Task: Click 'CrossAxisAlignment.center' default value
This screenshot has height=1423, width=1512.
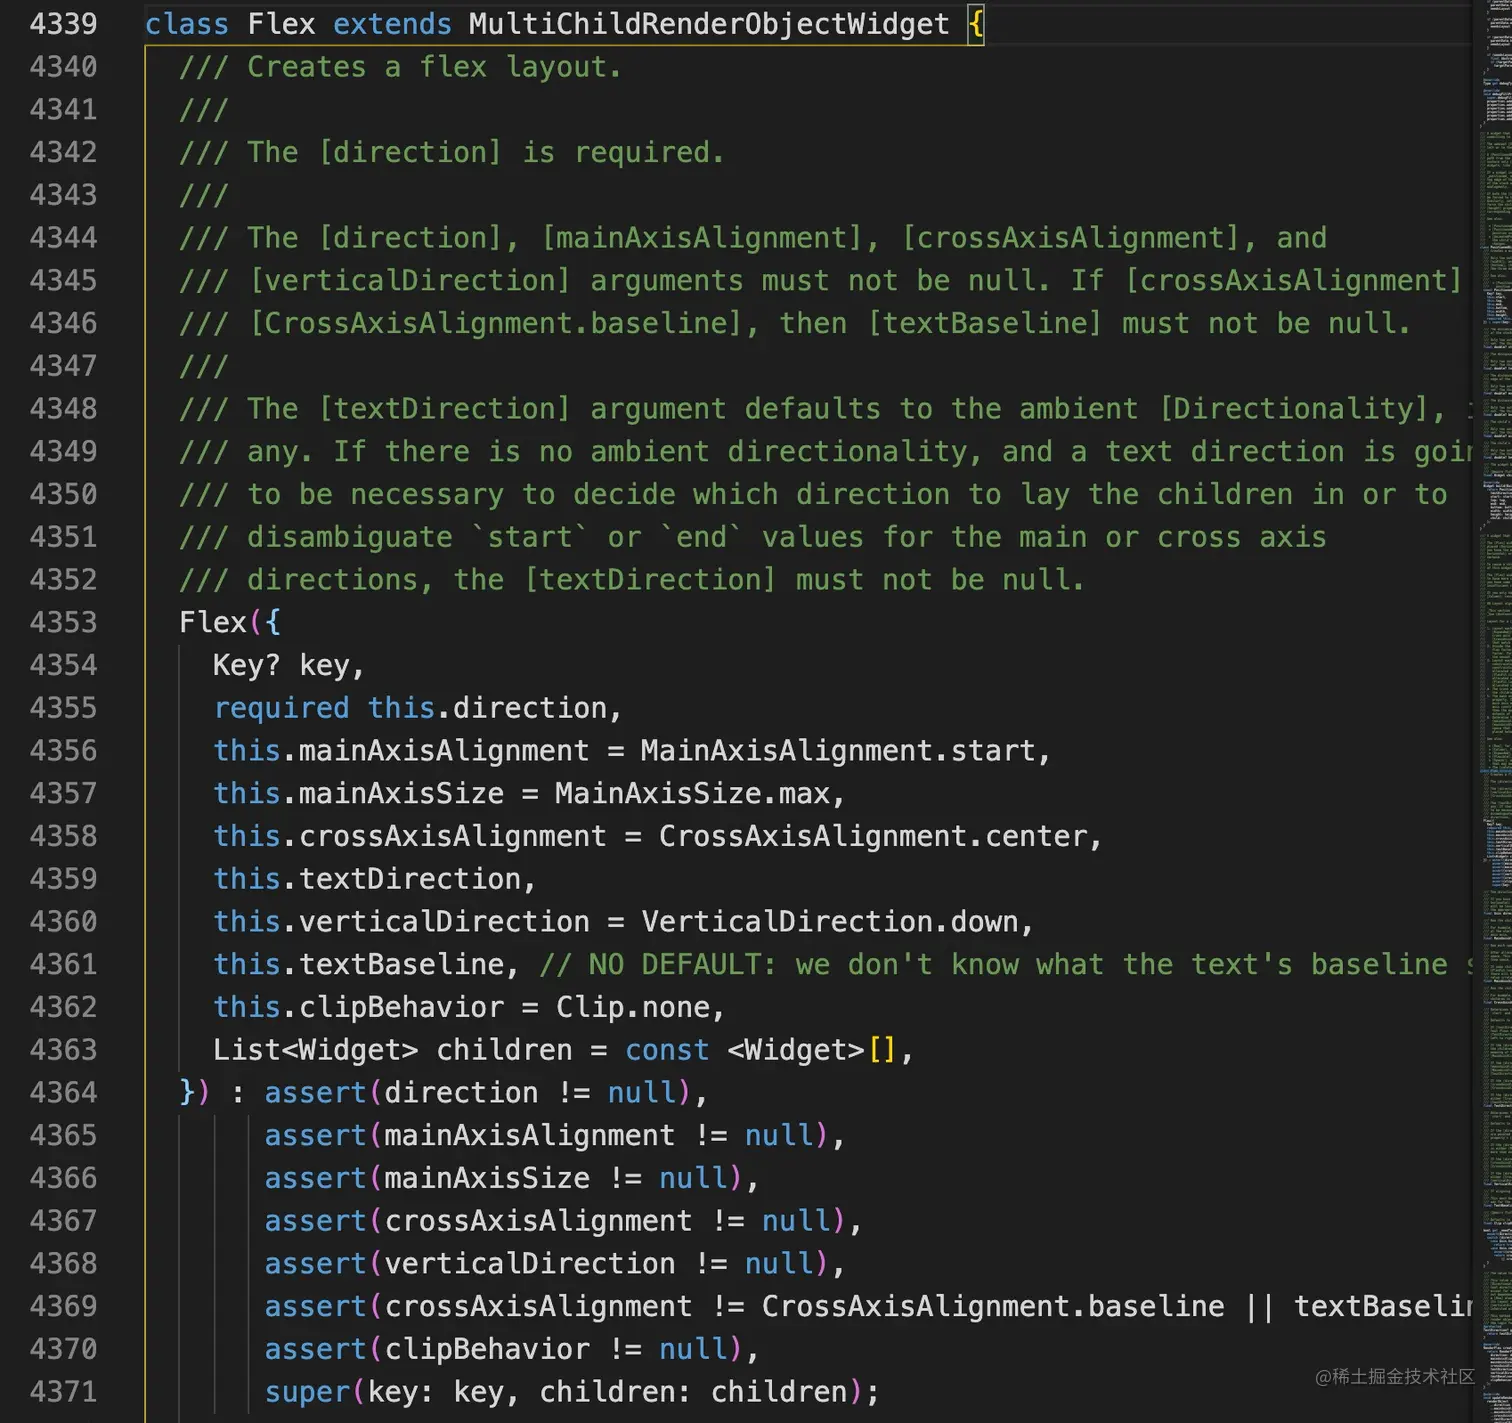Action: pyautogui.click(x=872, y=836)
